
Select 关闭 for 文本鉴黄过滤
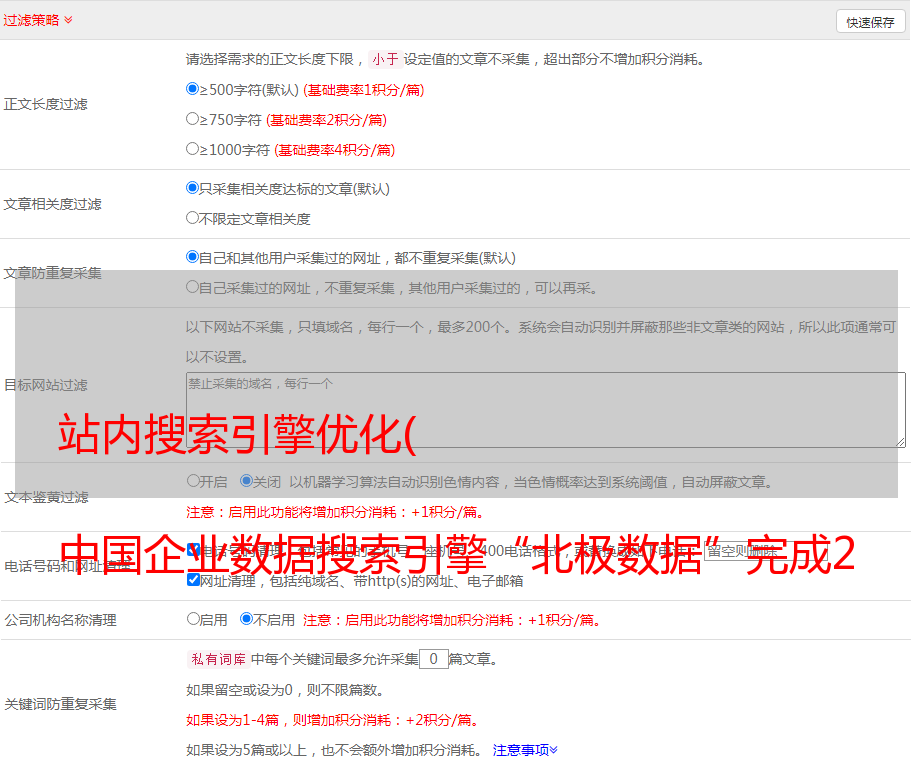tap(247, 481)
